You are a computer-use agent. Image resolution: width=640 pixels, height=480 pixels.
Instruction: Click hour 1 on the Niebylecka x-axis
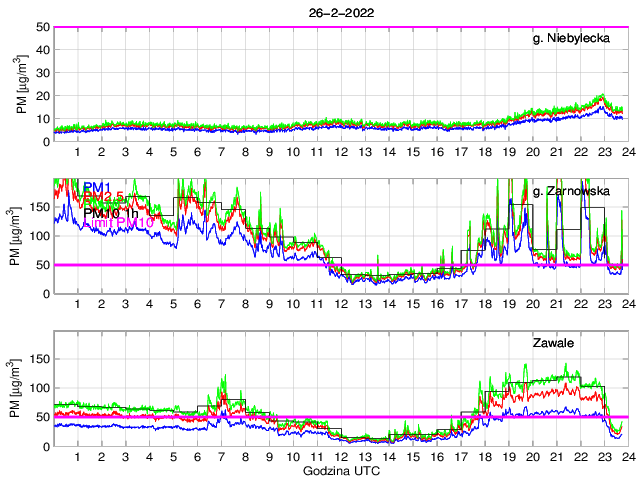[78, 152]
